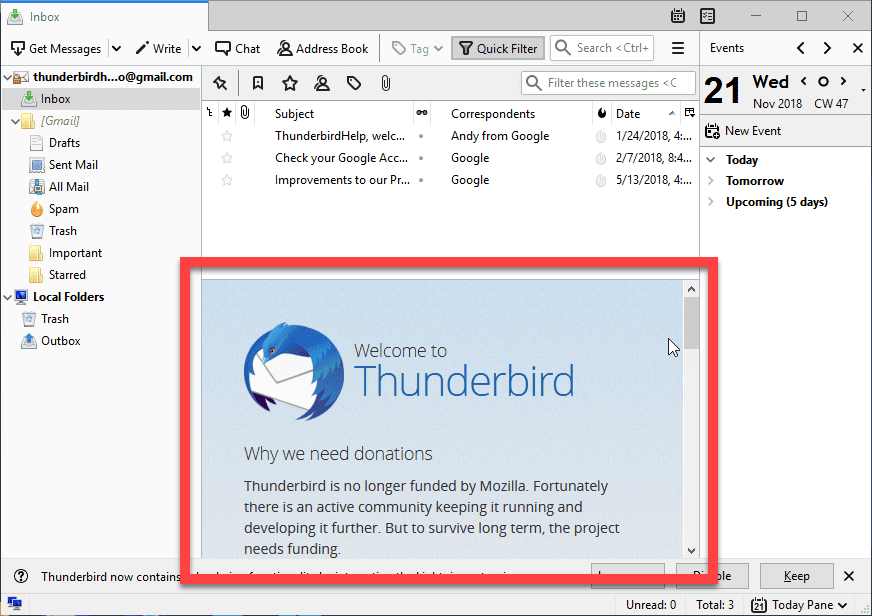Toggle the Quick Filter bar
Image resolution: width=872 pixels, height=616 pixels.
click(497, 47)
